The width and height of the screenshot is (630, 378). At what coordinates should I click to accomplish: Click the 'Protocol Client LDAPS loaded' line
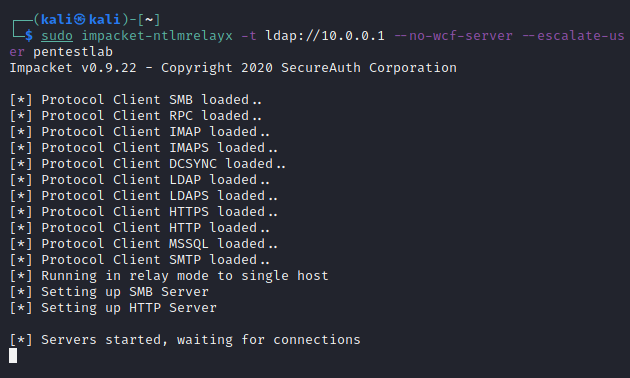(143, 196)
